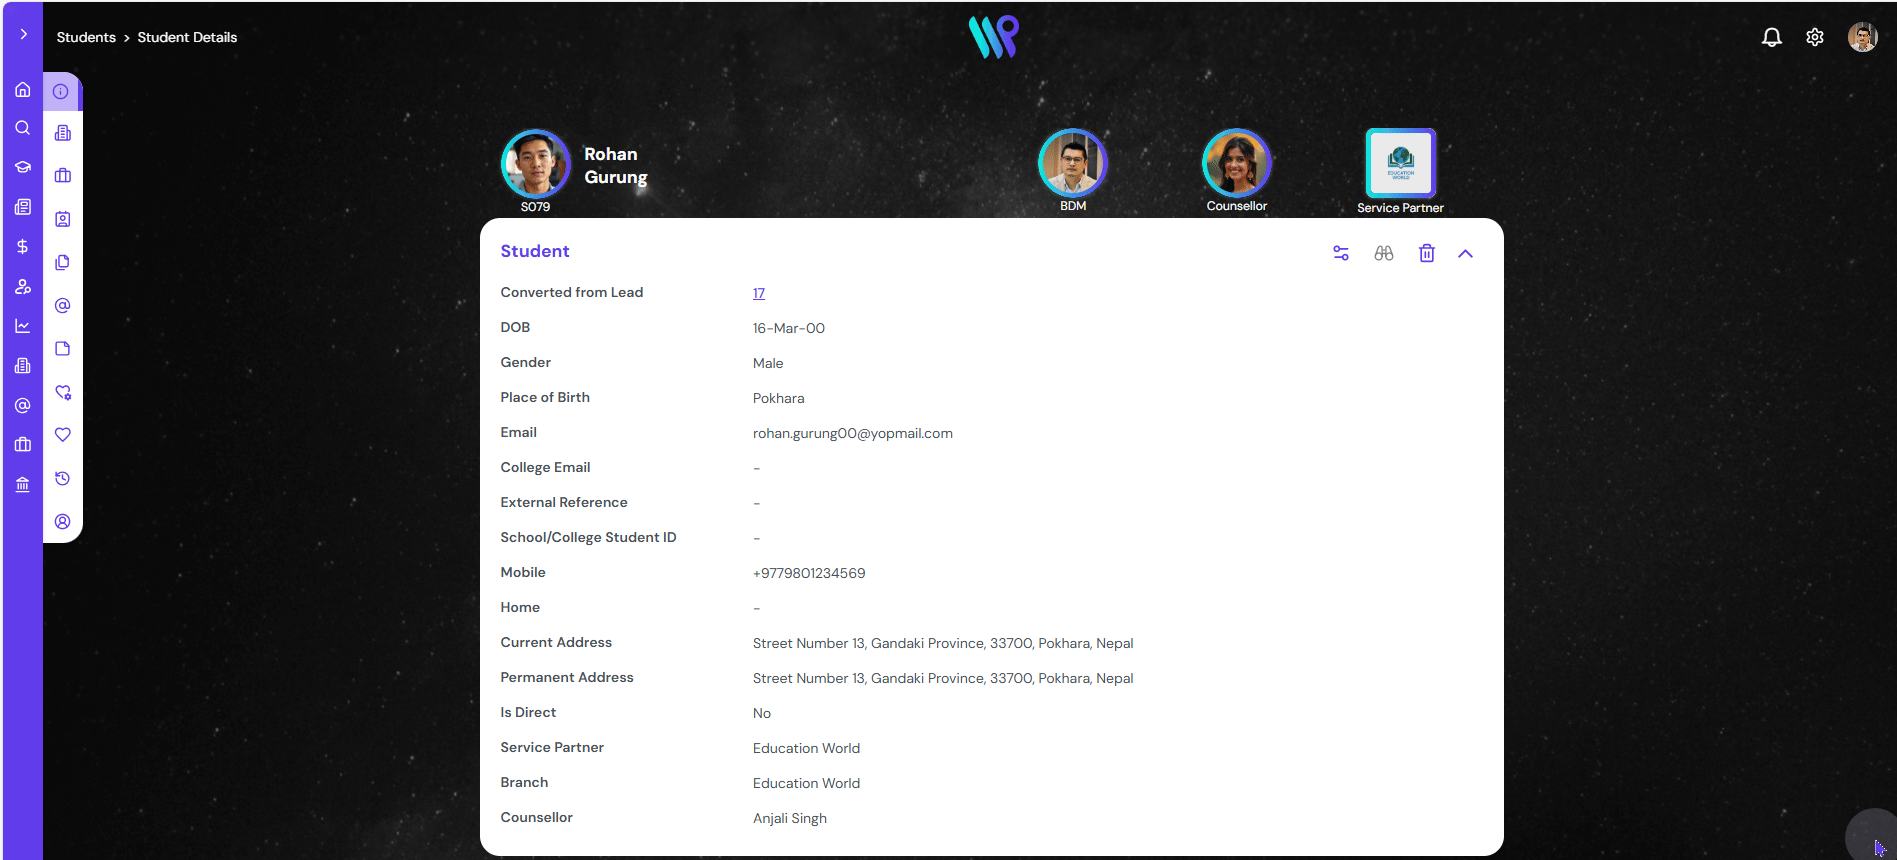Open the dollar sign finance icon

coord(22,246)
